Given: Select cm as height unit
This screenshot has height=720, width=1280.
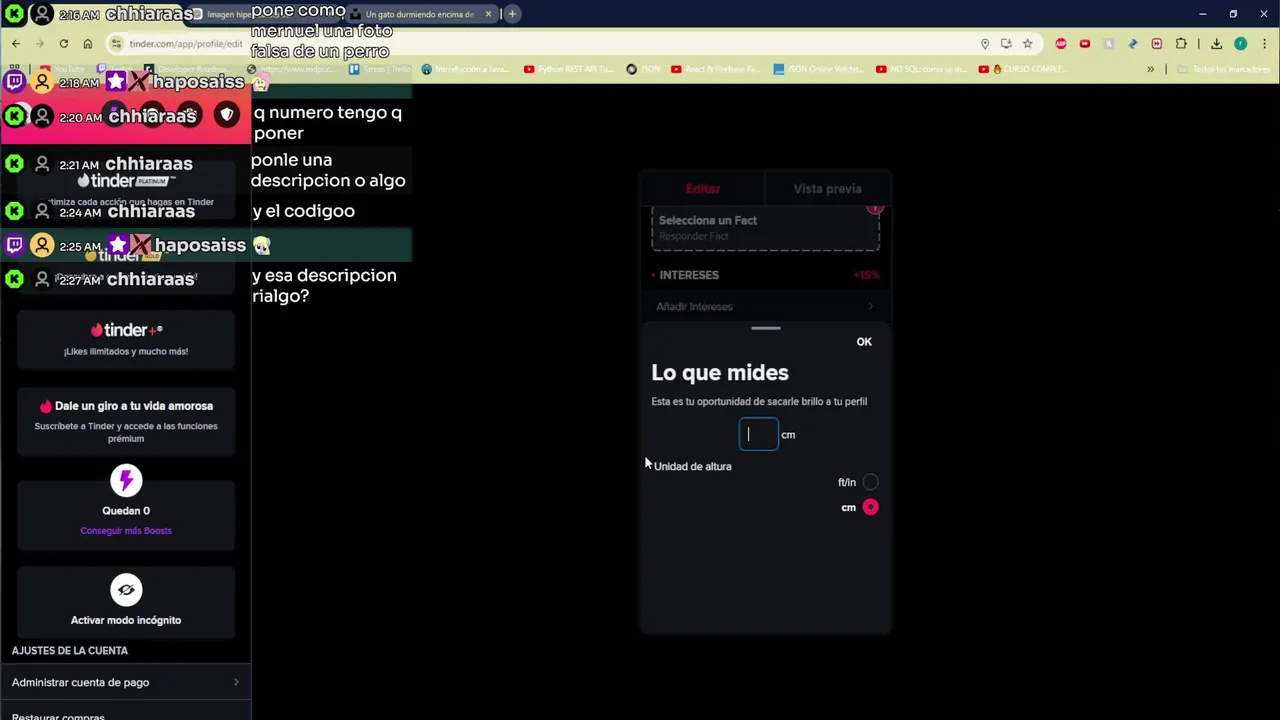Looking at the screenshot, I should pos(871,507).
